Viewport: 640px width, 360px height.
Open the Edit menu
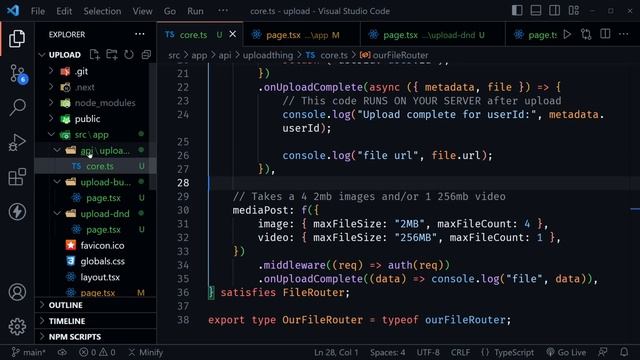point(64,11)
